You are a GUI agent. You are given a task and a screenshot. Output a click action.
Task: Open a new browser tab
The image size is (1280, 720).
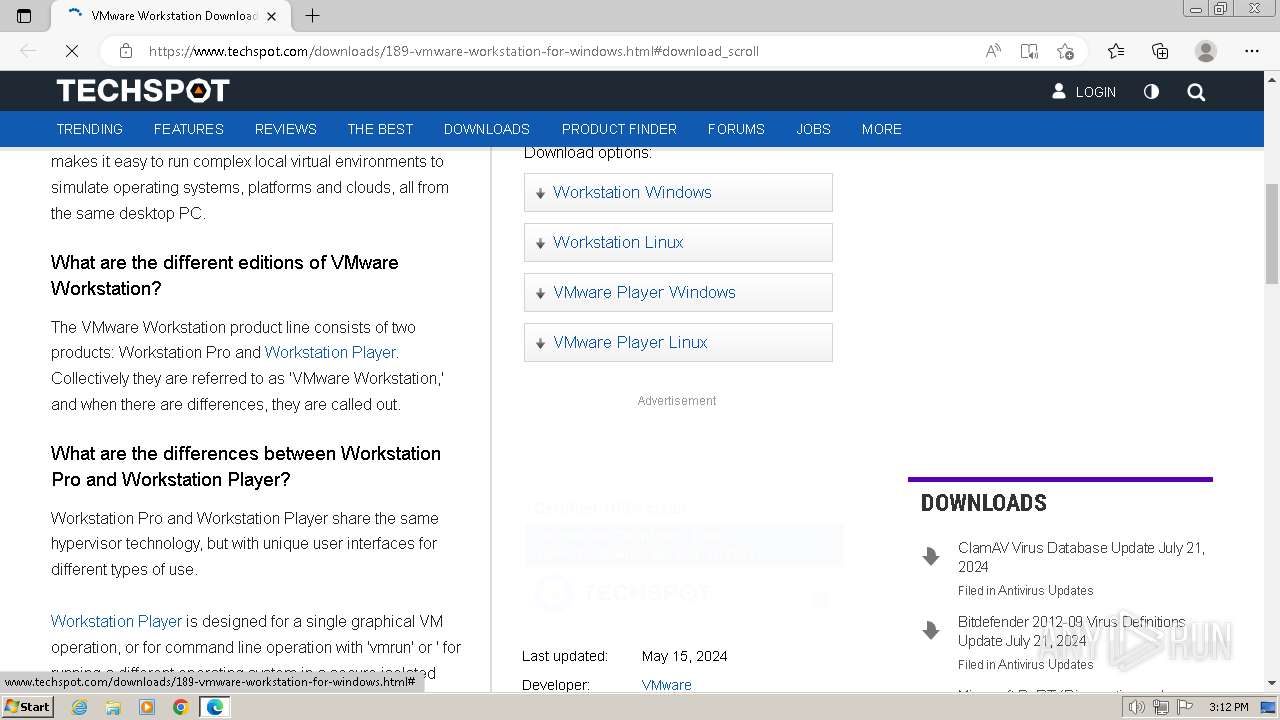312,15
